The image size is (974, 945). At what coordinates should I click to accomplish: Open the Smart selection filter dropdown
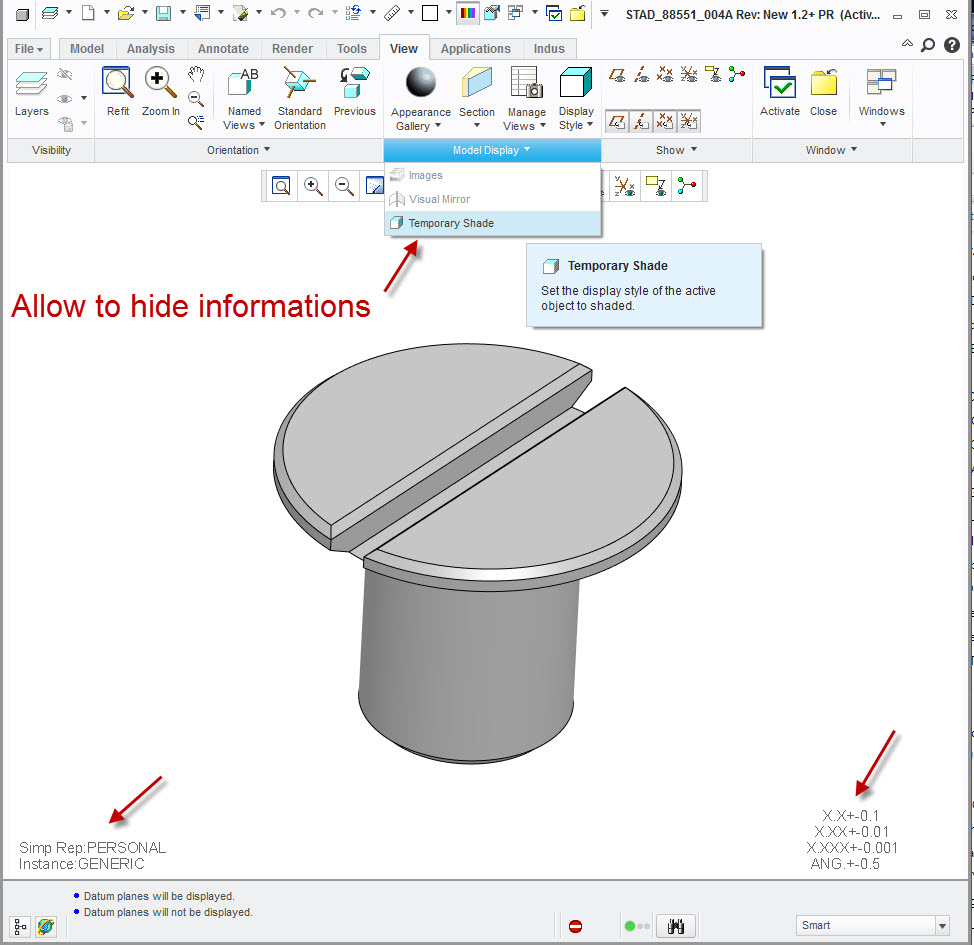(941, 926)
